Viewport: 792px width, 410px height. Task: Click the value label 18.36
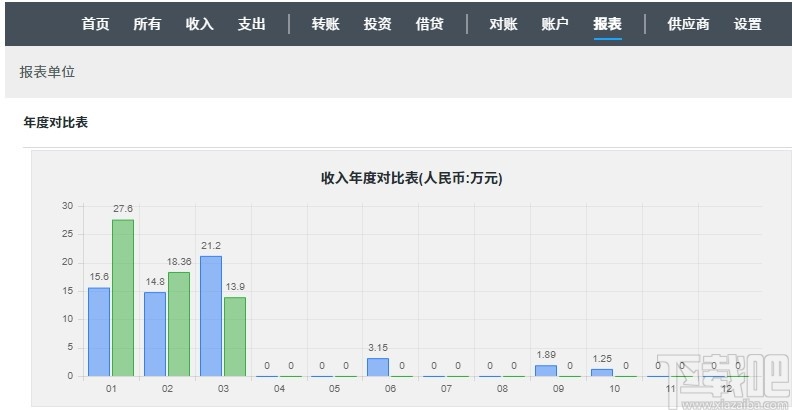(179, 262)
